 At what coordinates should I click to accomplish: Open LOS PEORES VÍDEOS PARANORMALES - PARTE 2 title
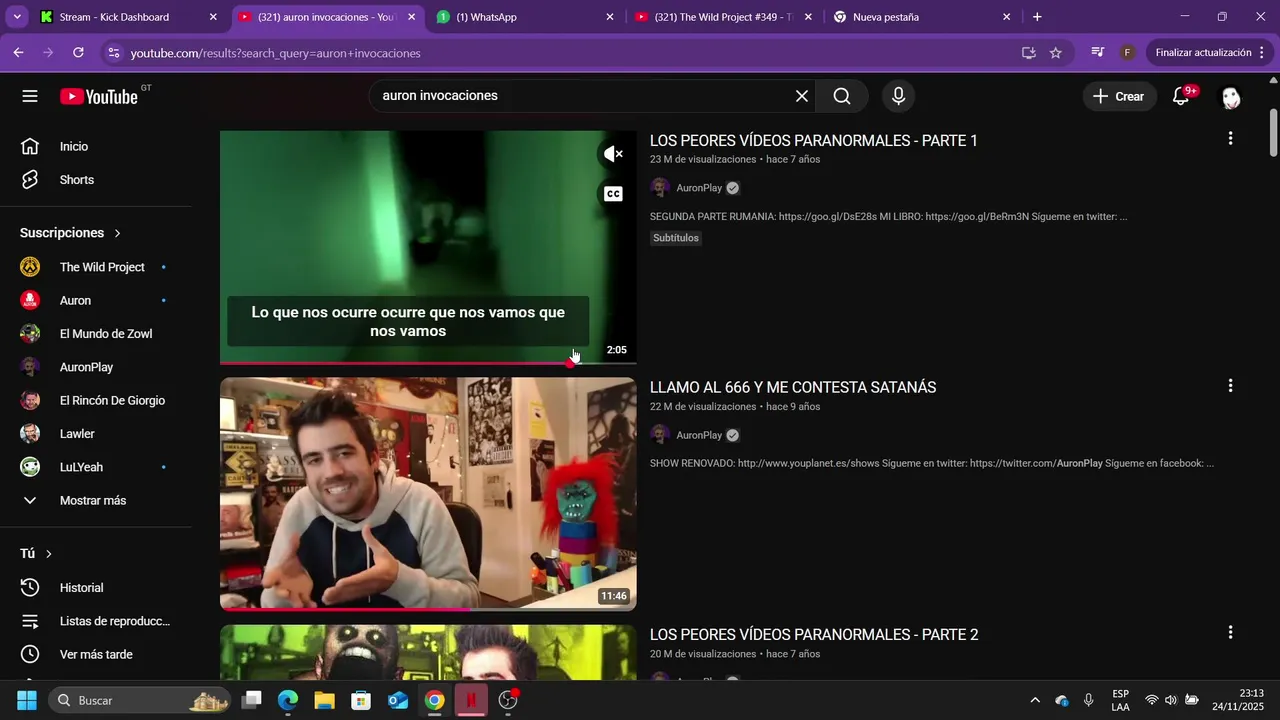814,635
